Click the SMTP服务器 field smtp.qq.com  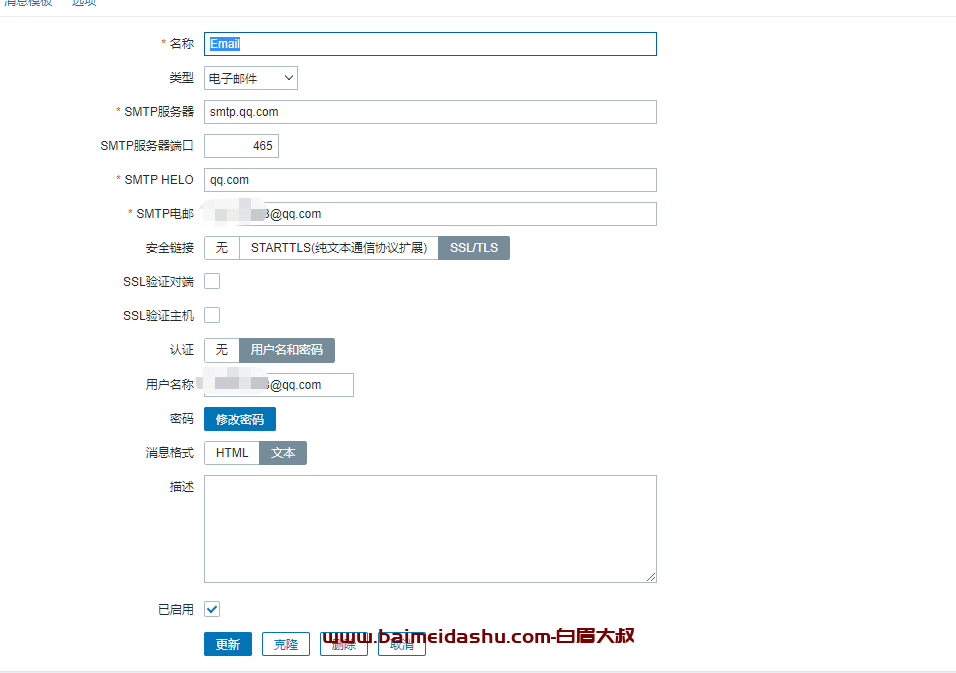click(430, 112)
